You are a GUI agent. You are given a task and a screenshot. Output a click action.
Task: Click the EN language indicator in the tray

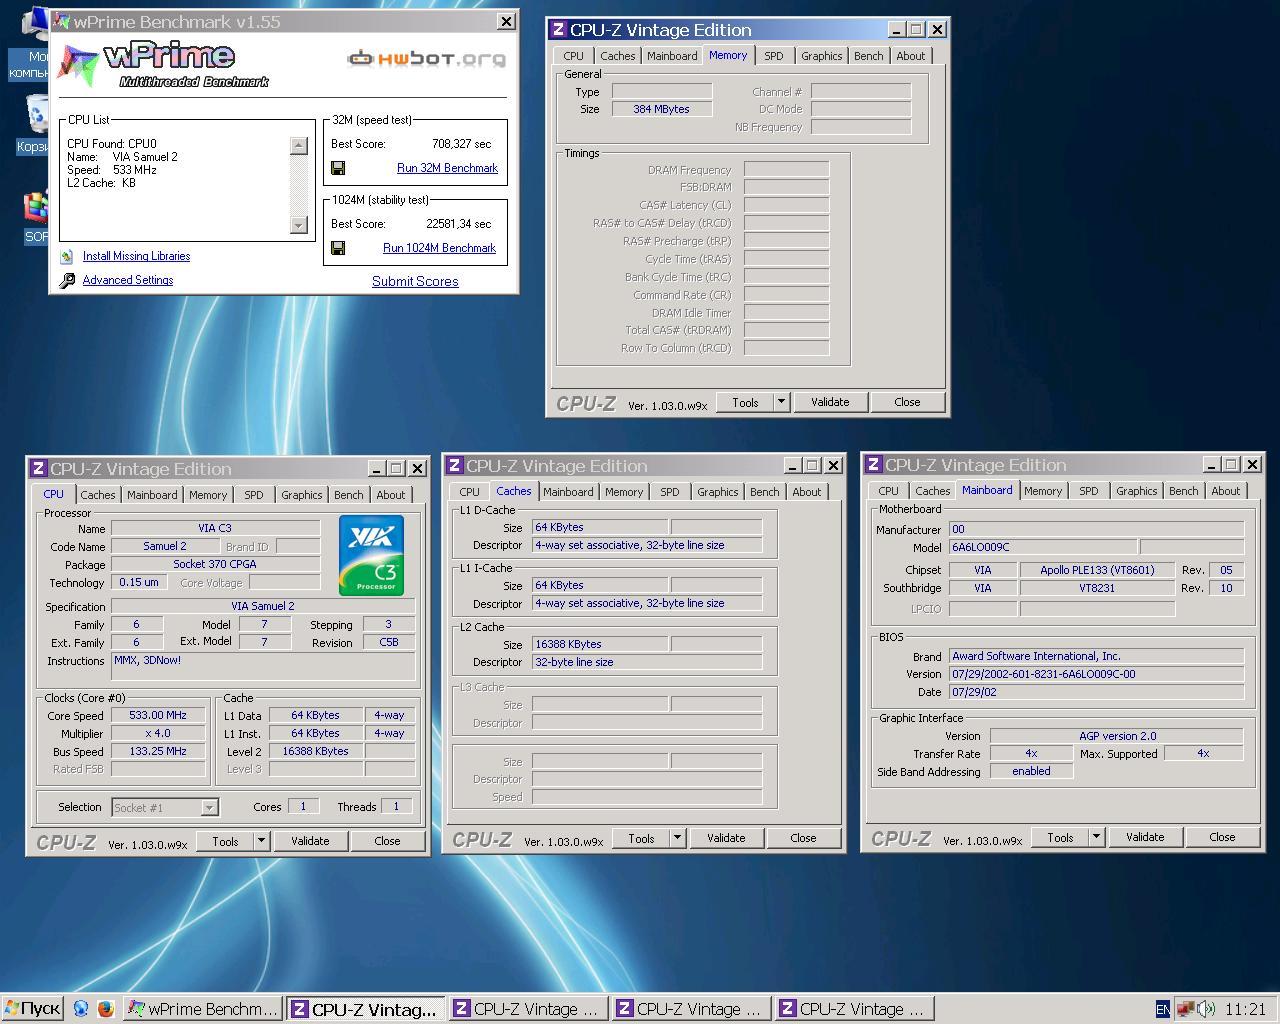tap(1163, 1009)
